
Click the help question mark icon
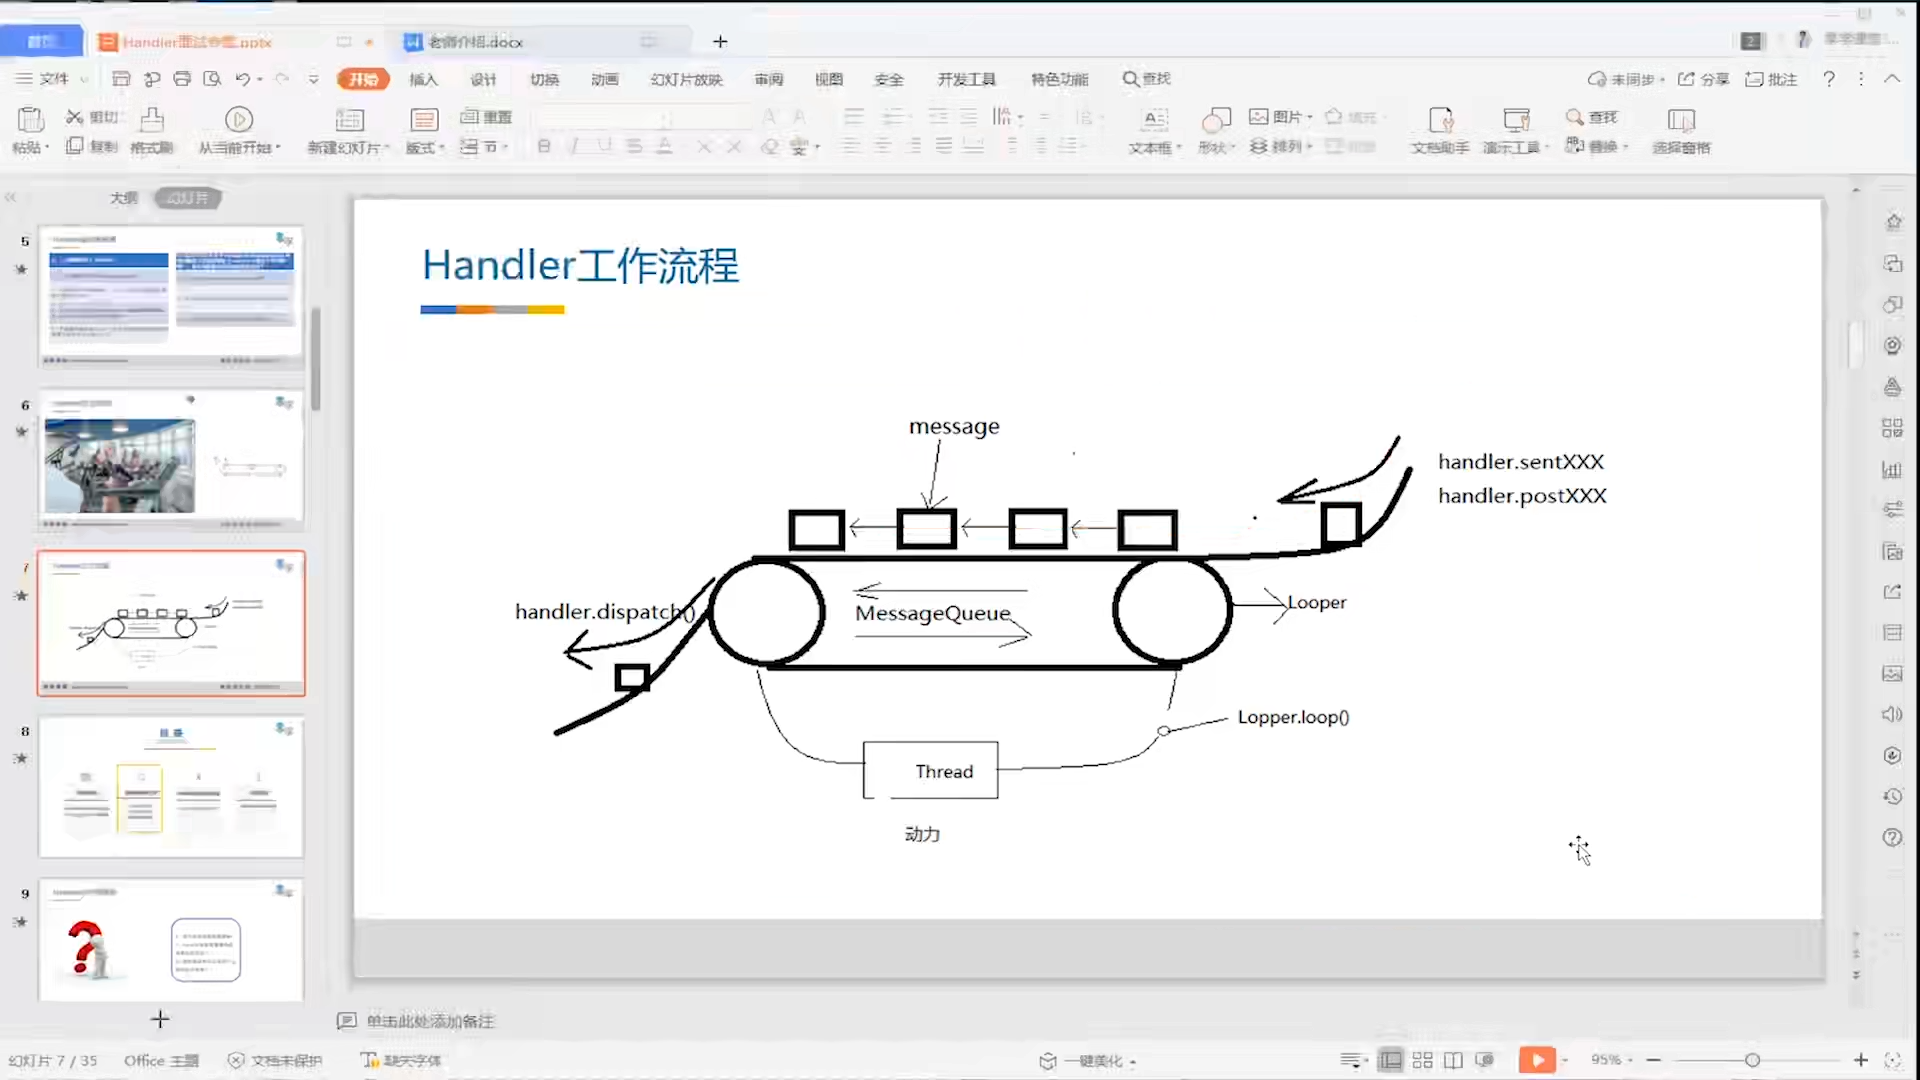point(1829,79)
